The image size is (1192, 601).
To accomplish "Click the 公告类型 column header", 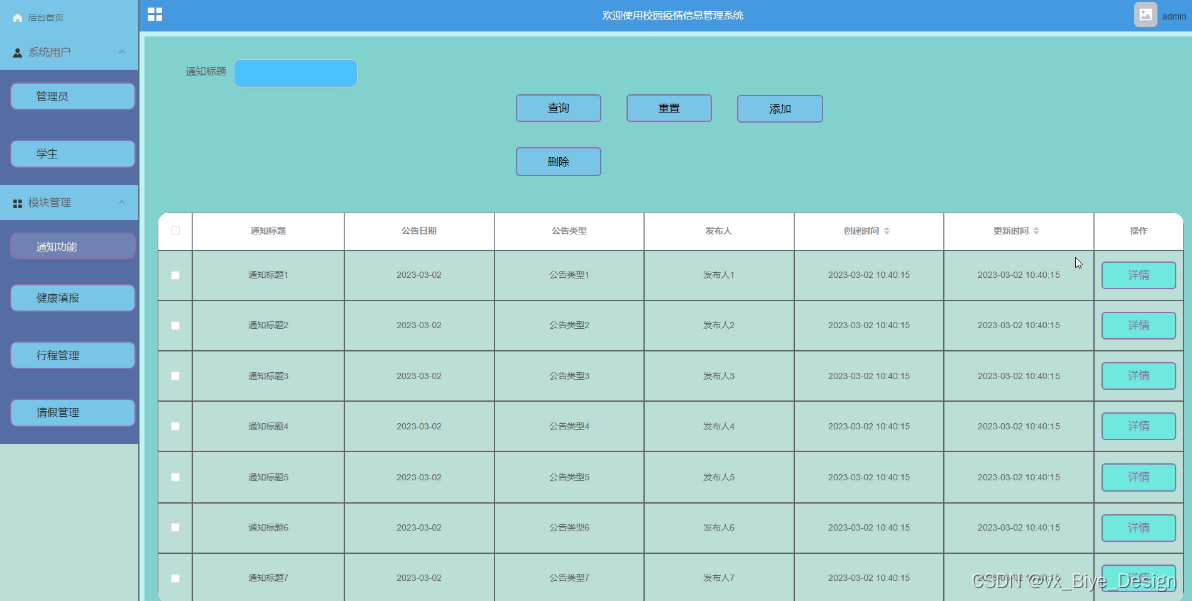I will point(569,231).
